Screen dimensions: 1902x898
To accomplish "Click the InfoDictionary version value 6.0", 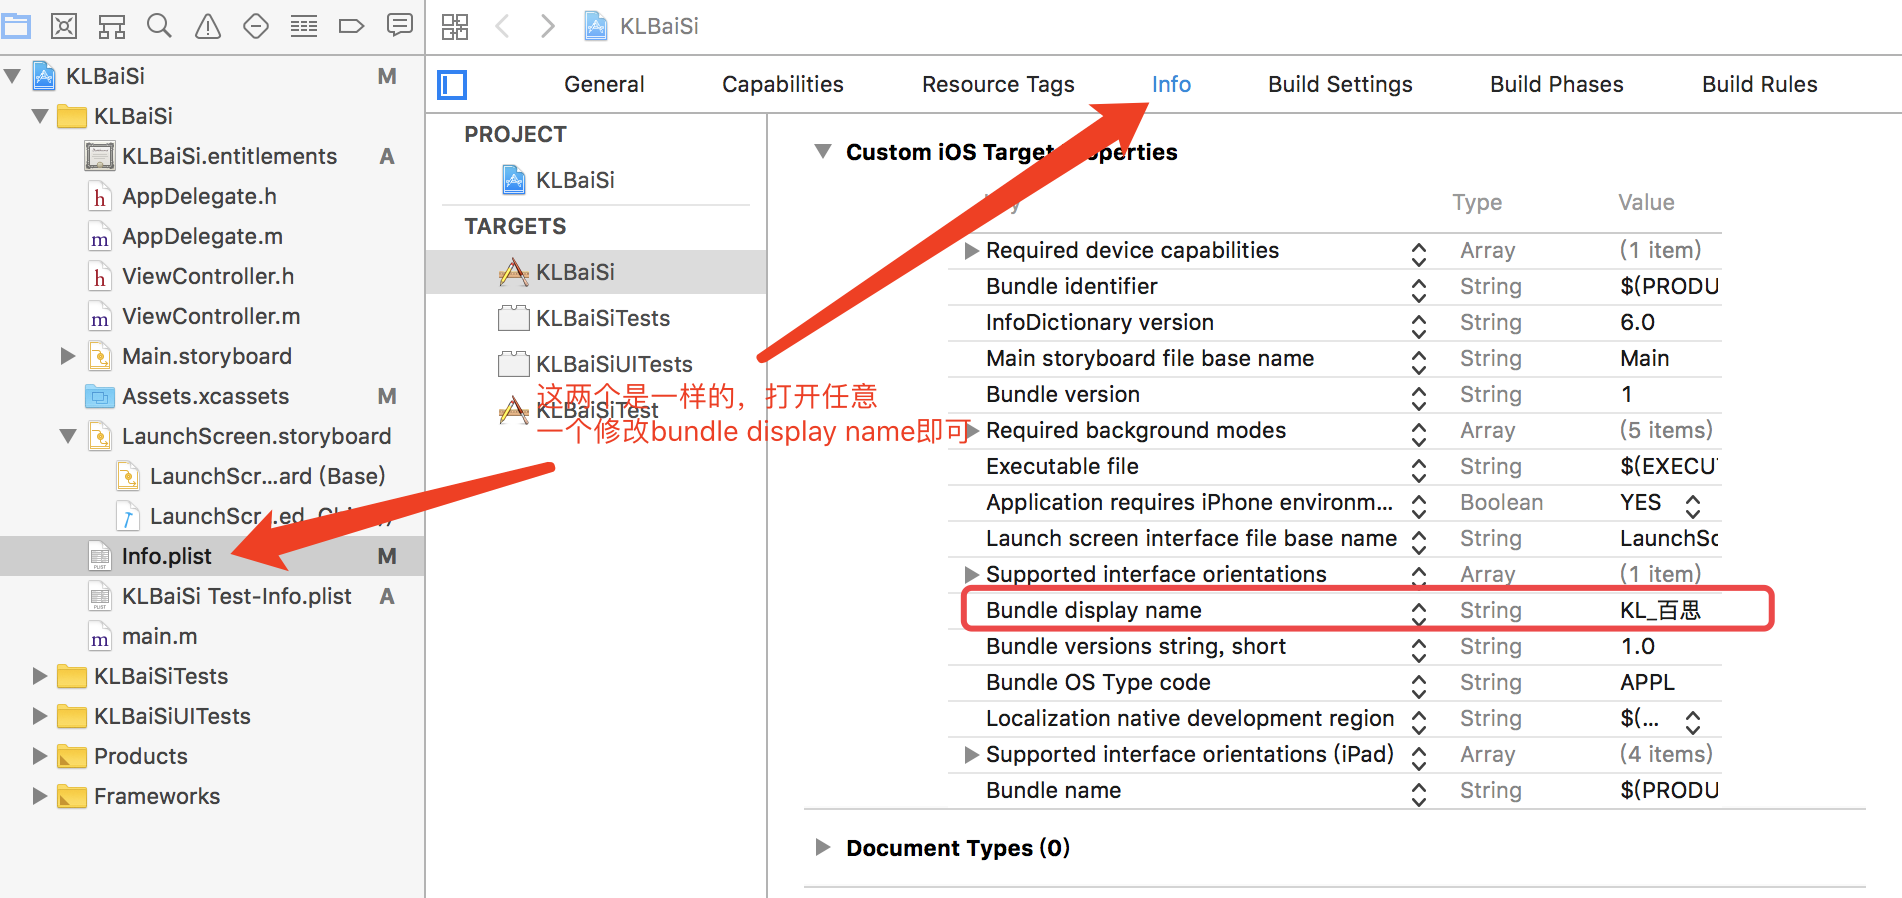I will click(1637, 322).
